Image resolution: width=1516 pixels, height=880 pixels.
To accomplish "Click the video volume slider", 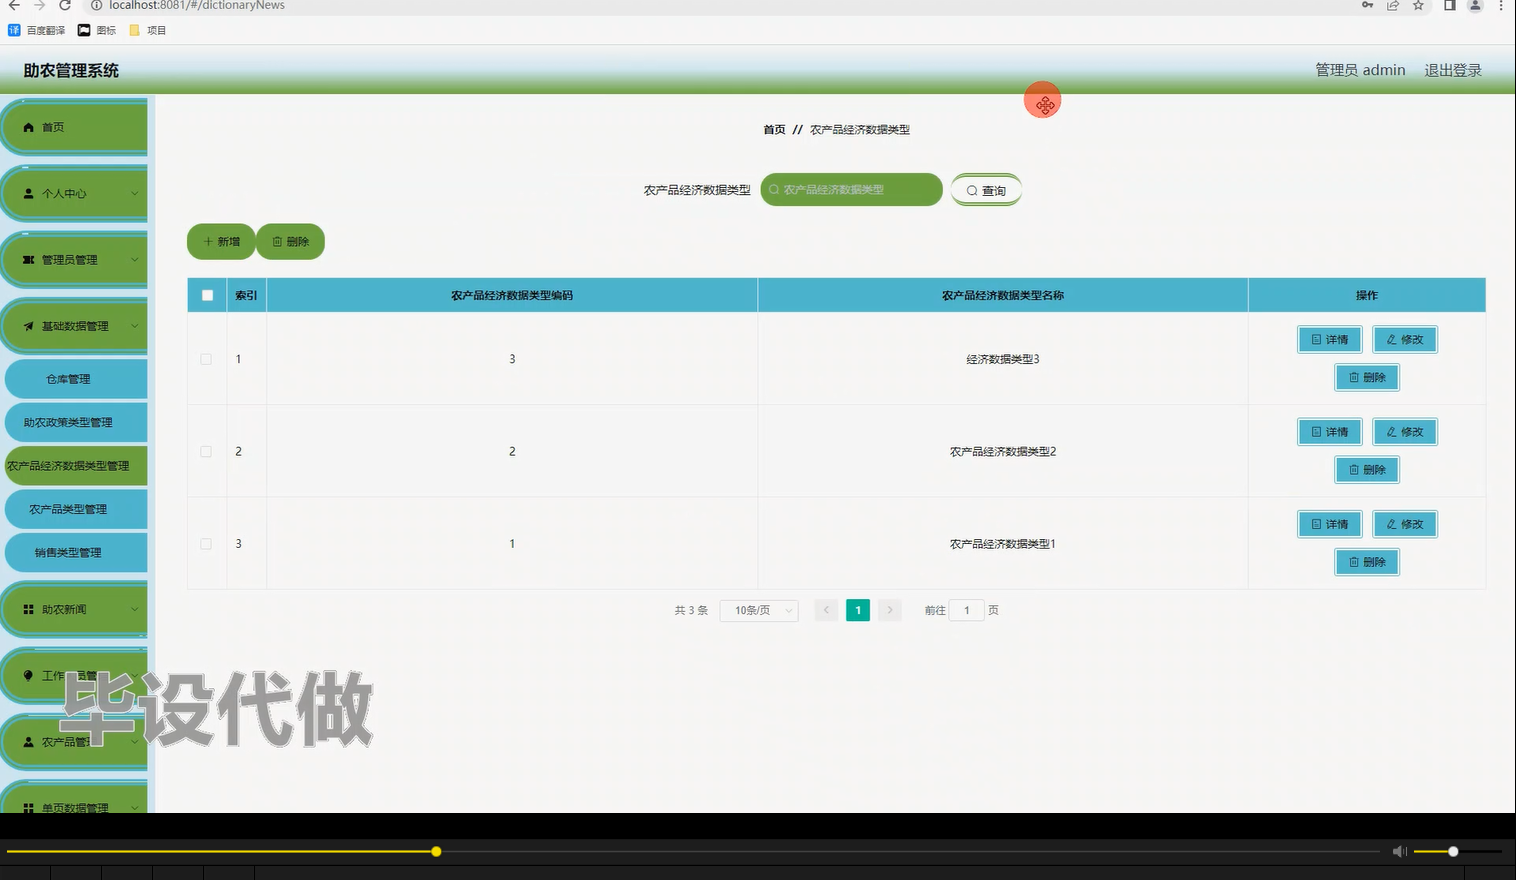I will click(x=1457, y=851).
